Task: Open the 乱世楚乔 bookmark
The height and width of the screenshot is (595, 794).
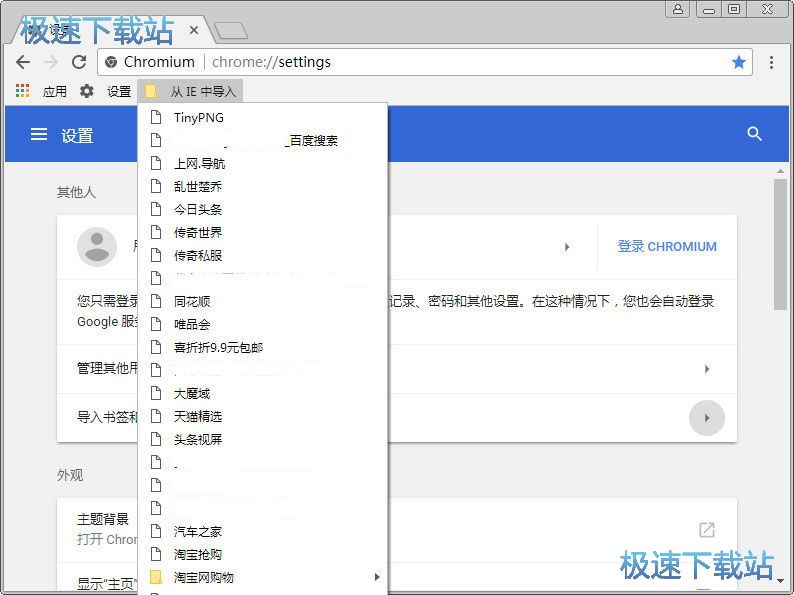Action: (x=262, y=186)
